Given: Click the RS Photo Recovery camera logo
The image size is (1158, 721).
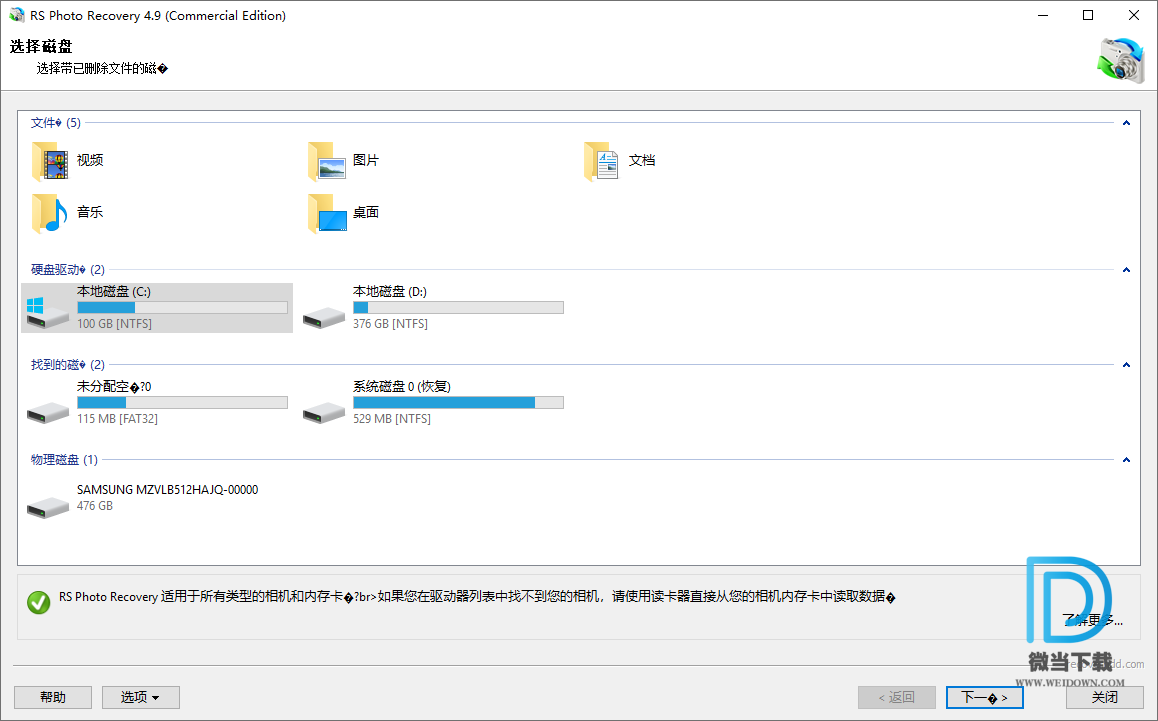Looking at the screenshot, I should 1120,59.
